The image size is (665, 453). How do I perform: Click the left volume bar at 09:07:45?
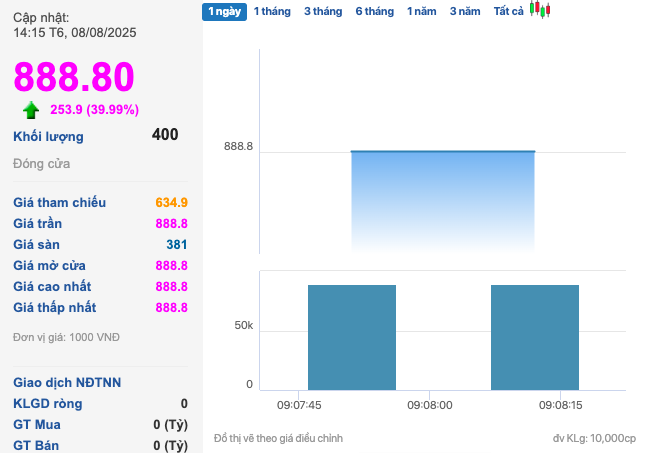coord(351,337)
